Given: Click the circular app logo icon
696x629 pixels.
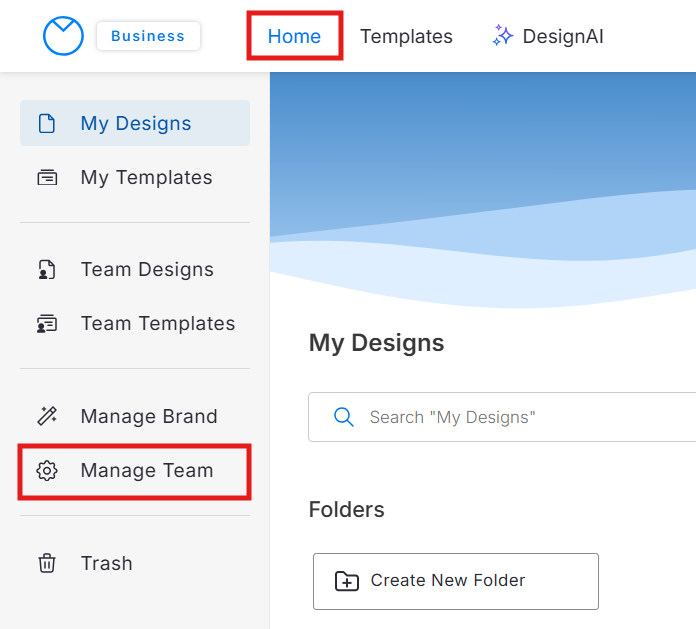Looking at the screenshot, I should tap(63, 36).
